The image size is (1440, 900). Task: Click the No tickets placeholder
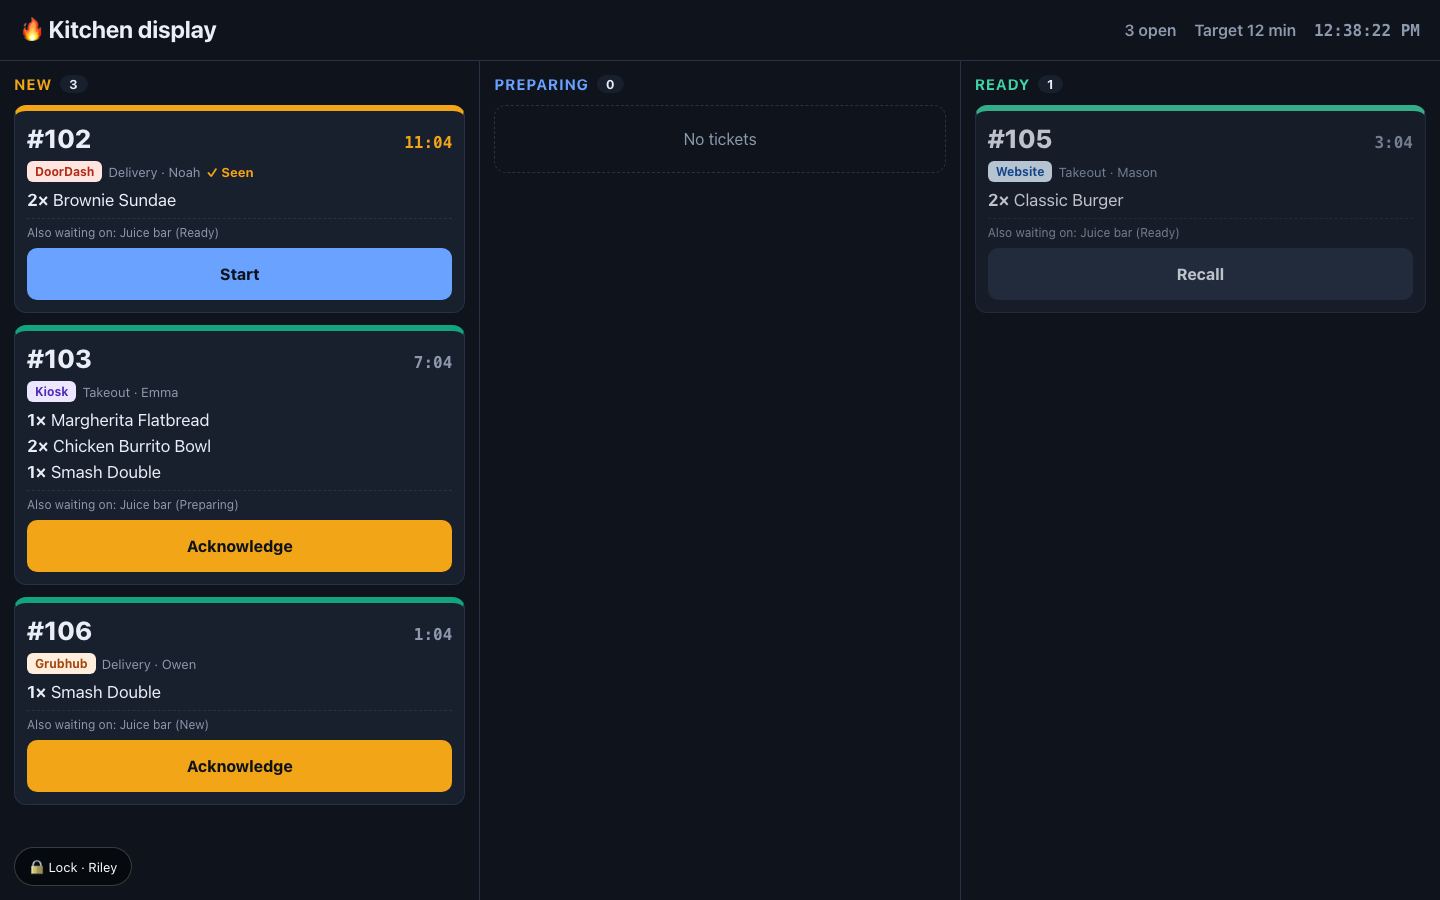click(x=720, y=139)
